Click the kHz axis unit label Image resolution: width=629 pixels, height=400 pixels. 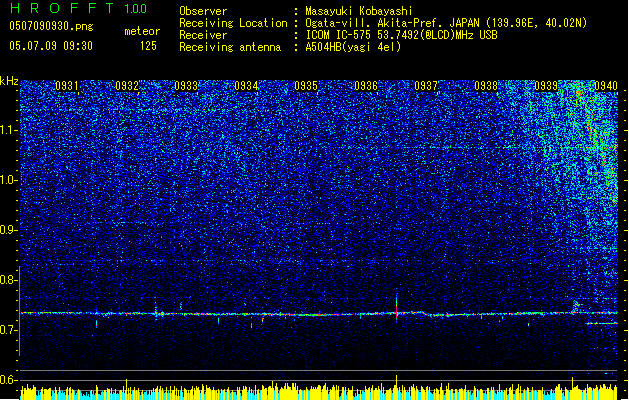coord(9,81)
